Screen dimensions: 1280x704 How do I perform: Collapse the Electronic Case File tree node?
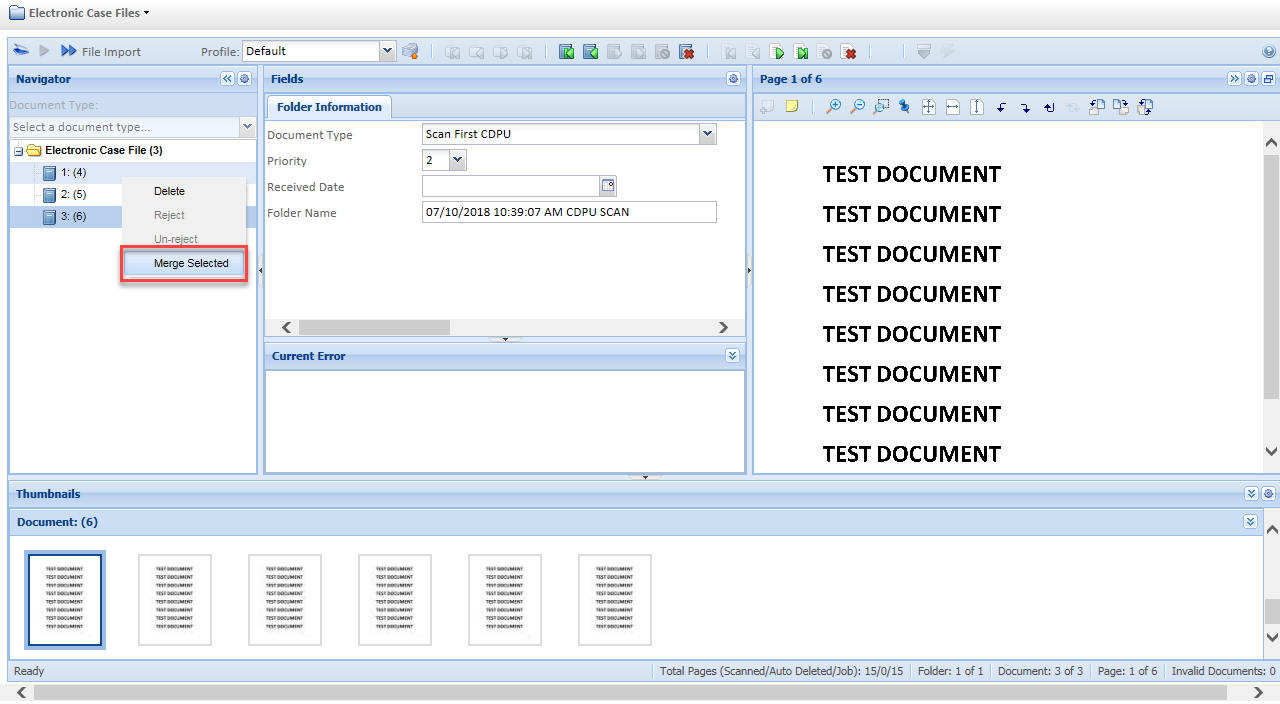click(x=19, y=151)
